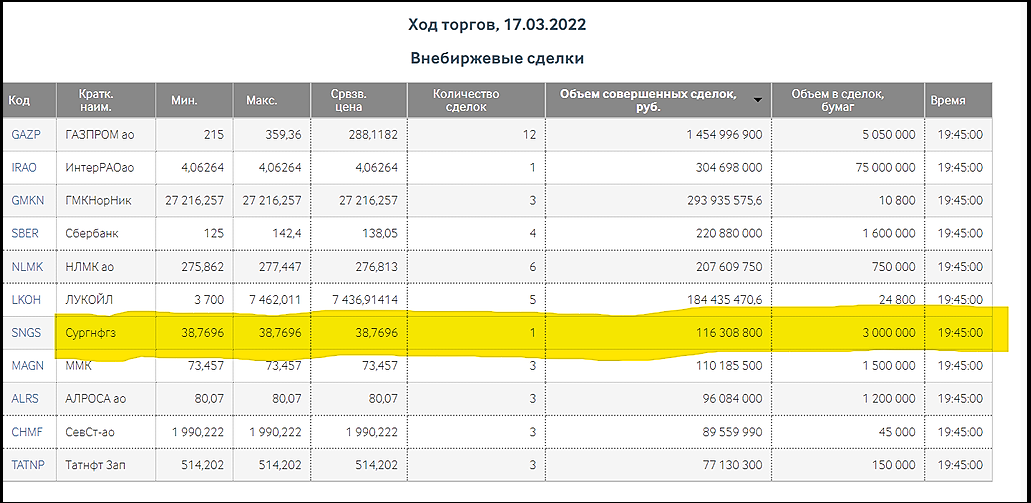
Task: Open the GAZP ticker link
Action: pos(26,135)
